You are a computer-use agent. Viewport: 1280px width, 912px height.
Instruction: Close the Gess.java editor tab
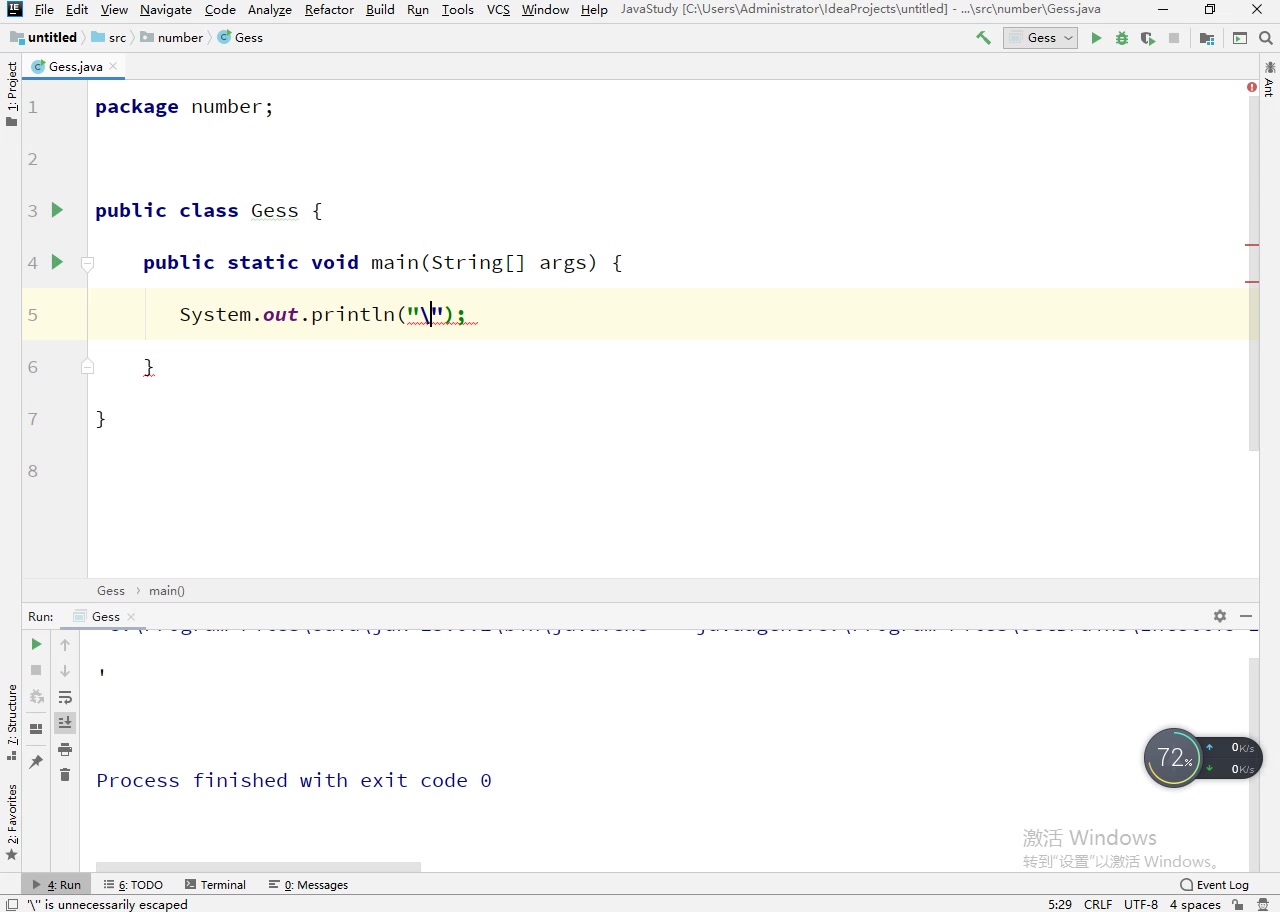coord(113,66)
